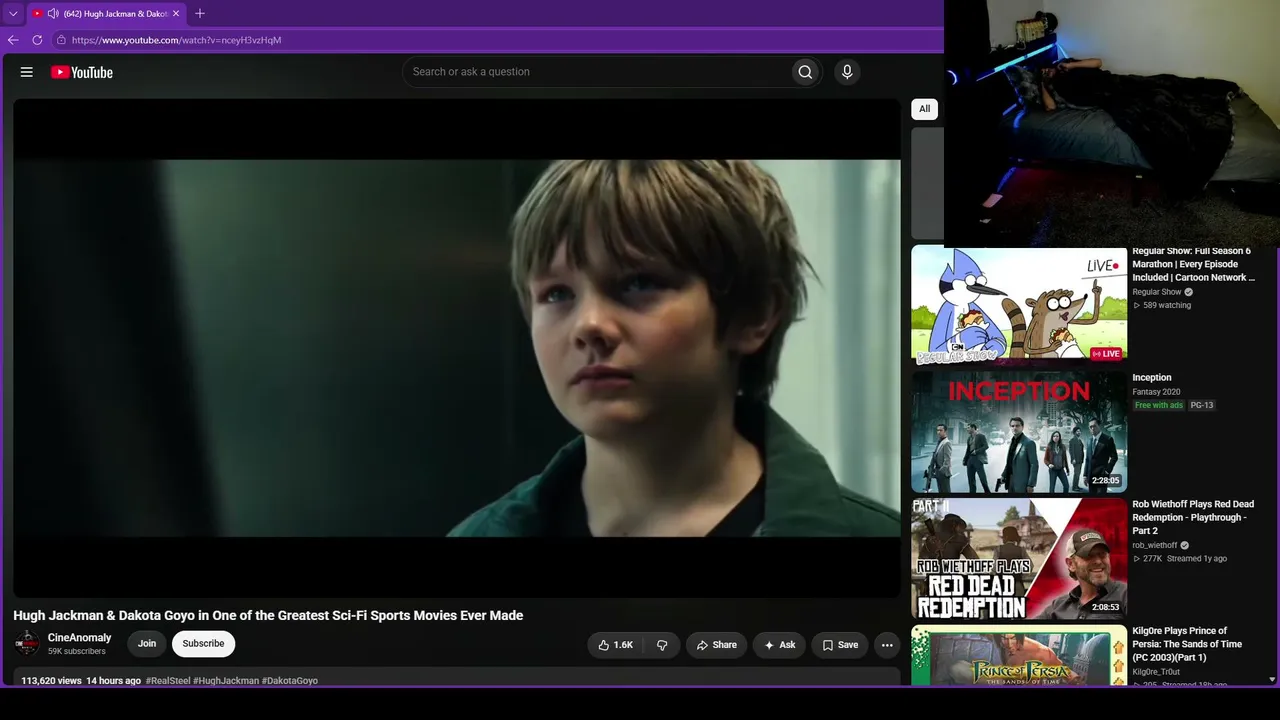
Task: Click the "589 watching" text
Action: [1167, 305]
